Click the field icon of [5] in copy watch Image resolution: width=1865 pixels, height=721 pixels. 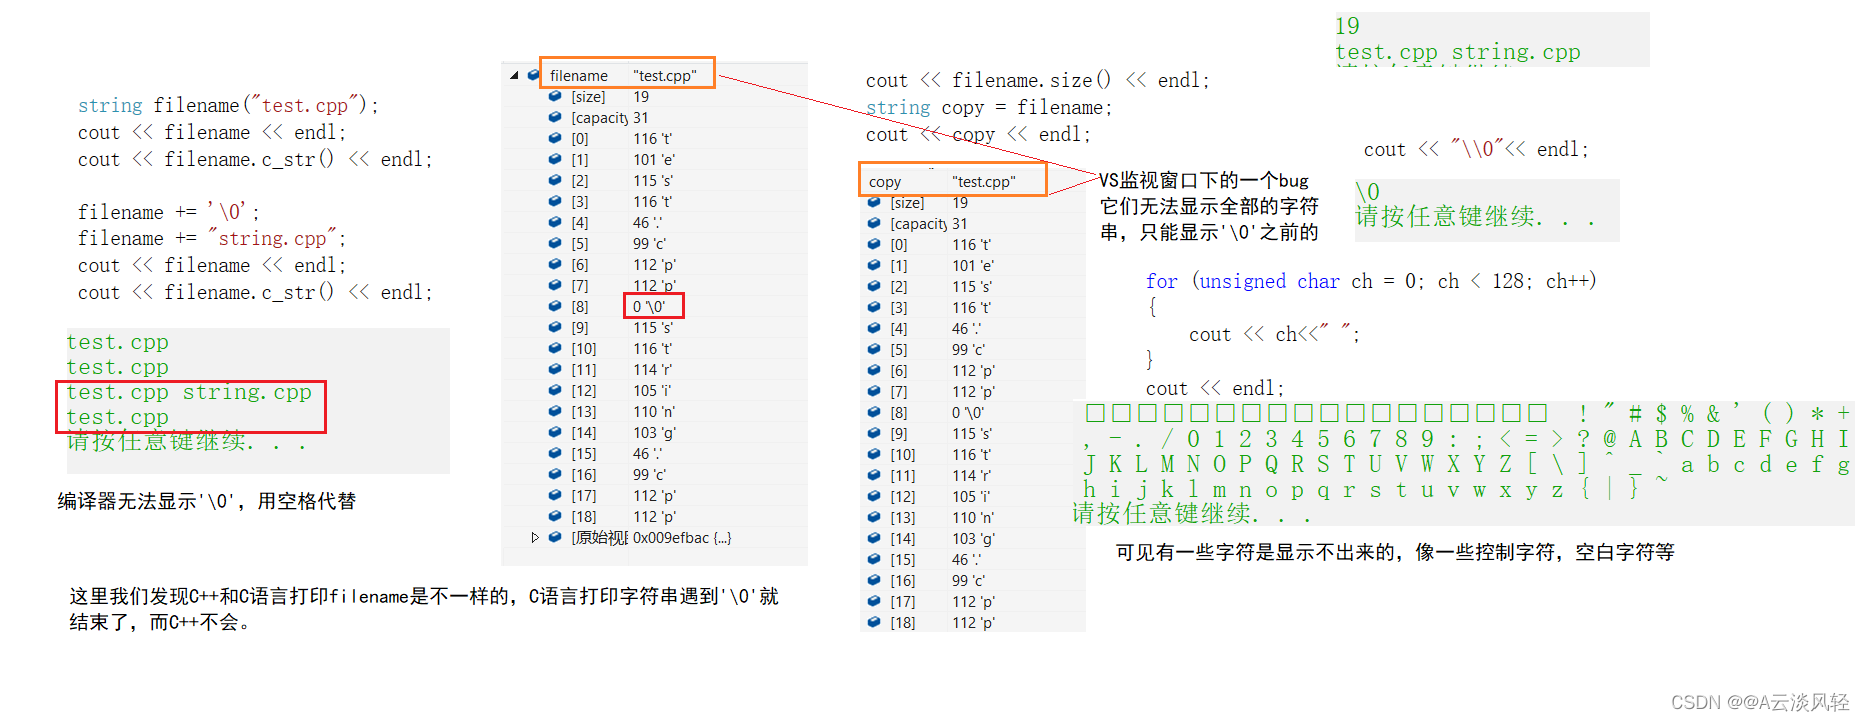(x=874, y=350)
